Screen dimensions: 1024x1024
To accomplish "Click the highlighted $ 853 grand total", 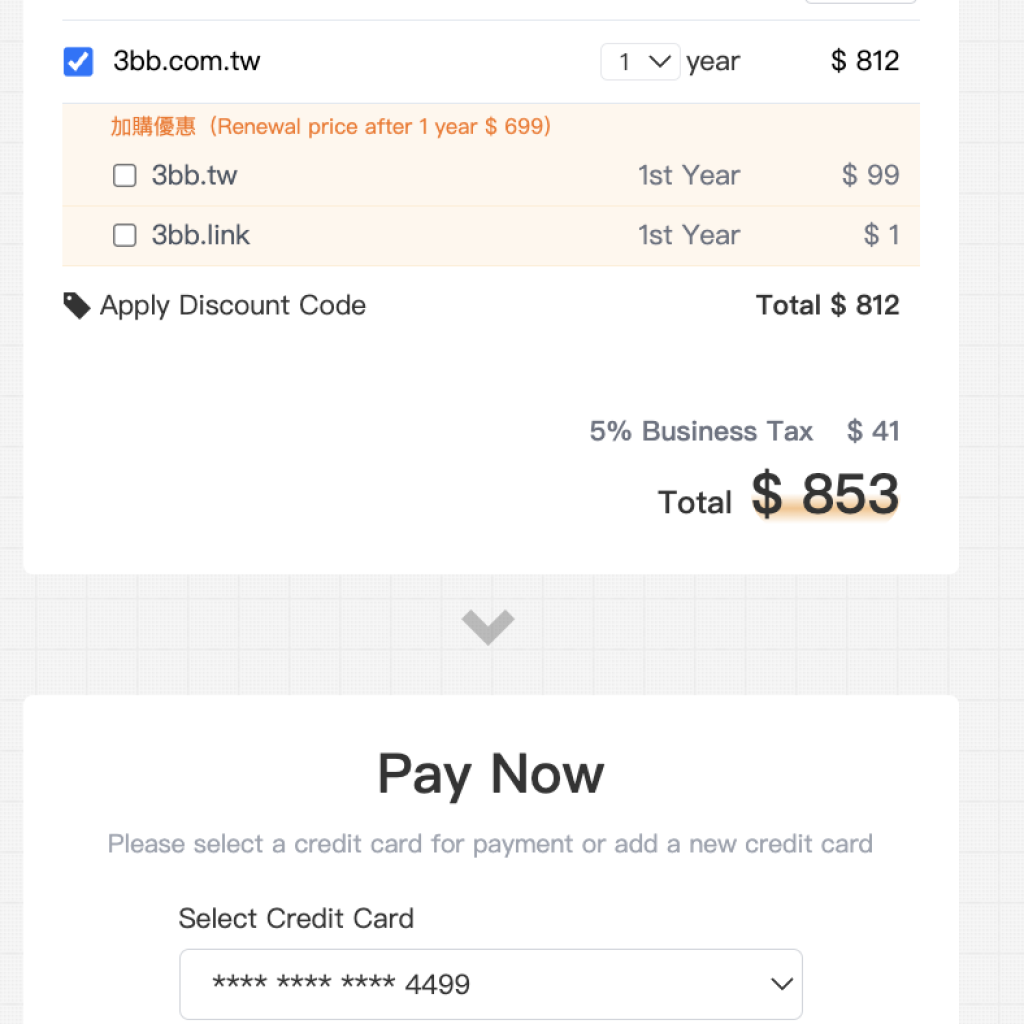I will (825, 495).
